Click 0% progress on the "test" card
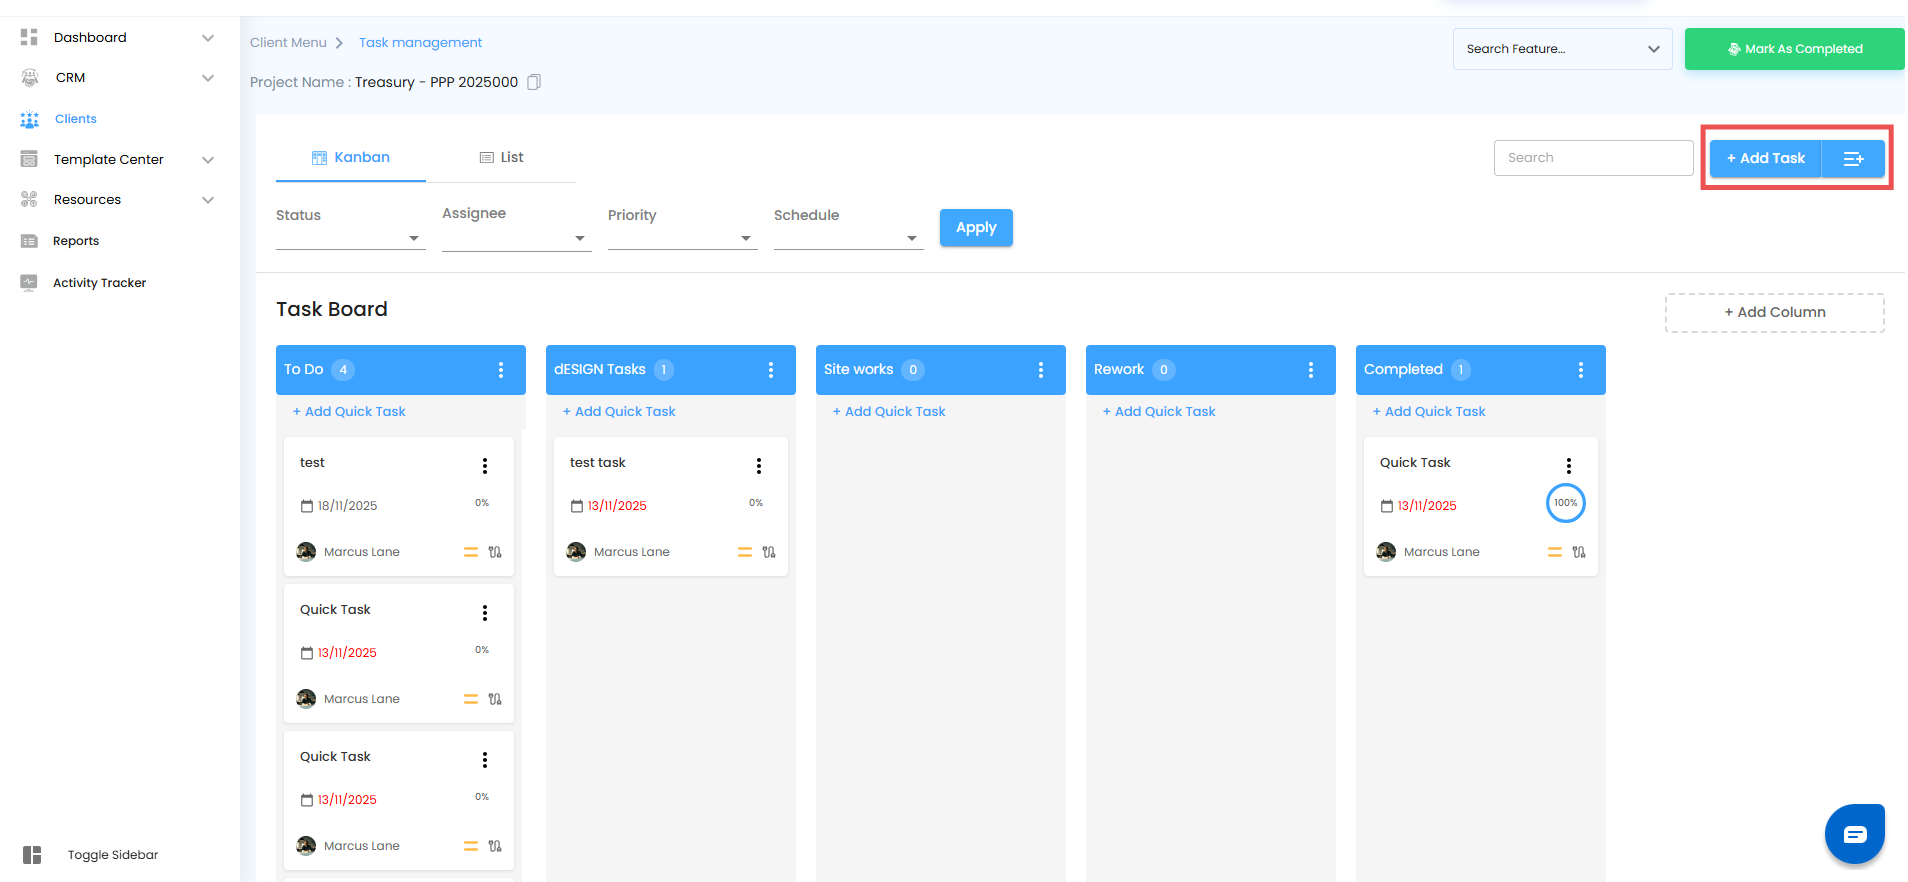 tap(482, 503)
